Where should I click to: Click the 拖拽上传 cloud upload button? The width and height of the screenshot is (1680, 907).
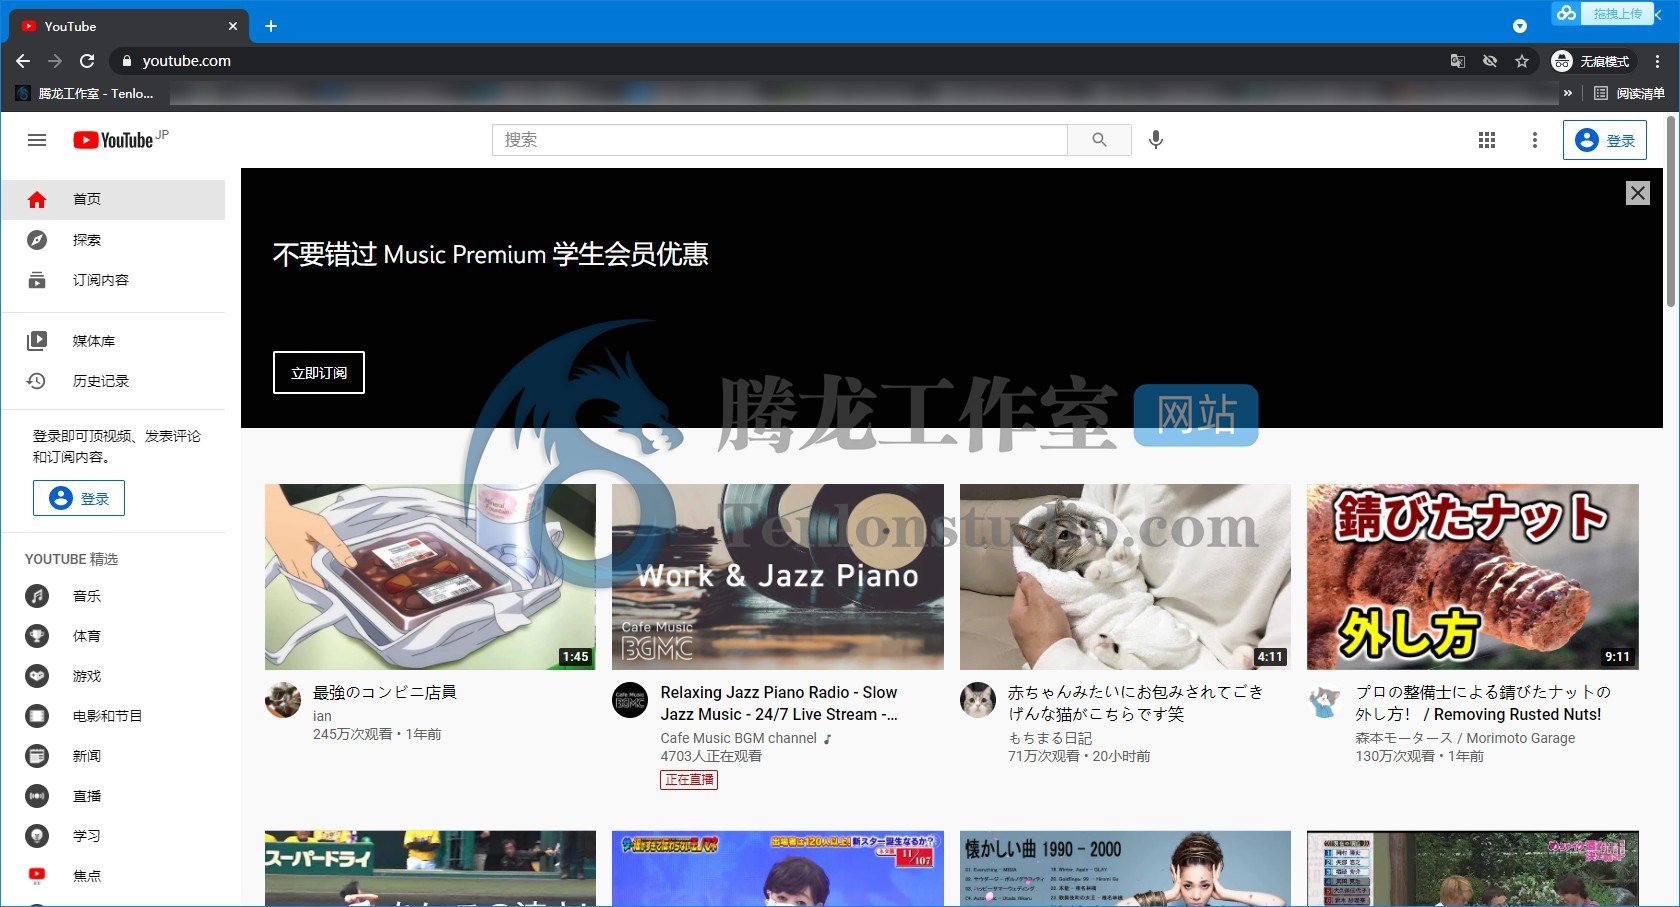click(x=1603, y=13)
